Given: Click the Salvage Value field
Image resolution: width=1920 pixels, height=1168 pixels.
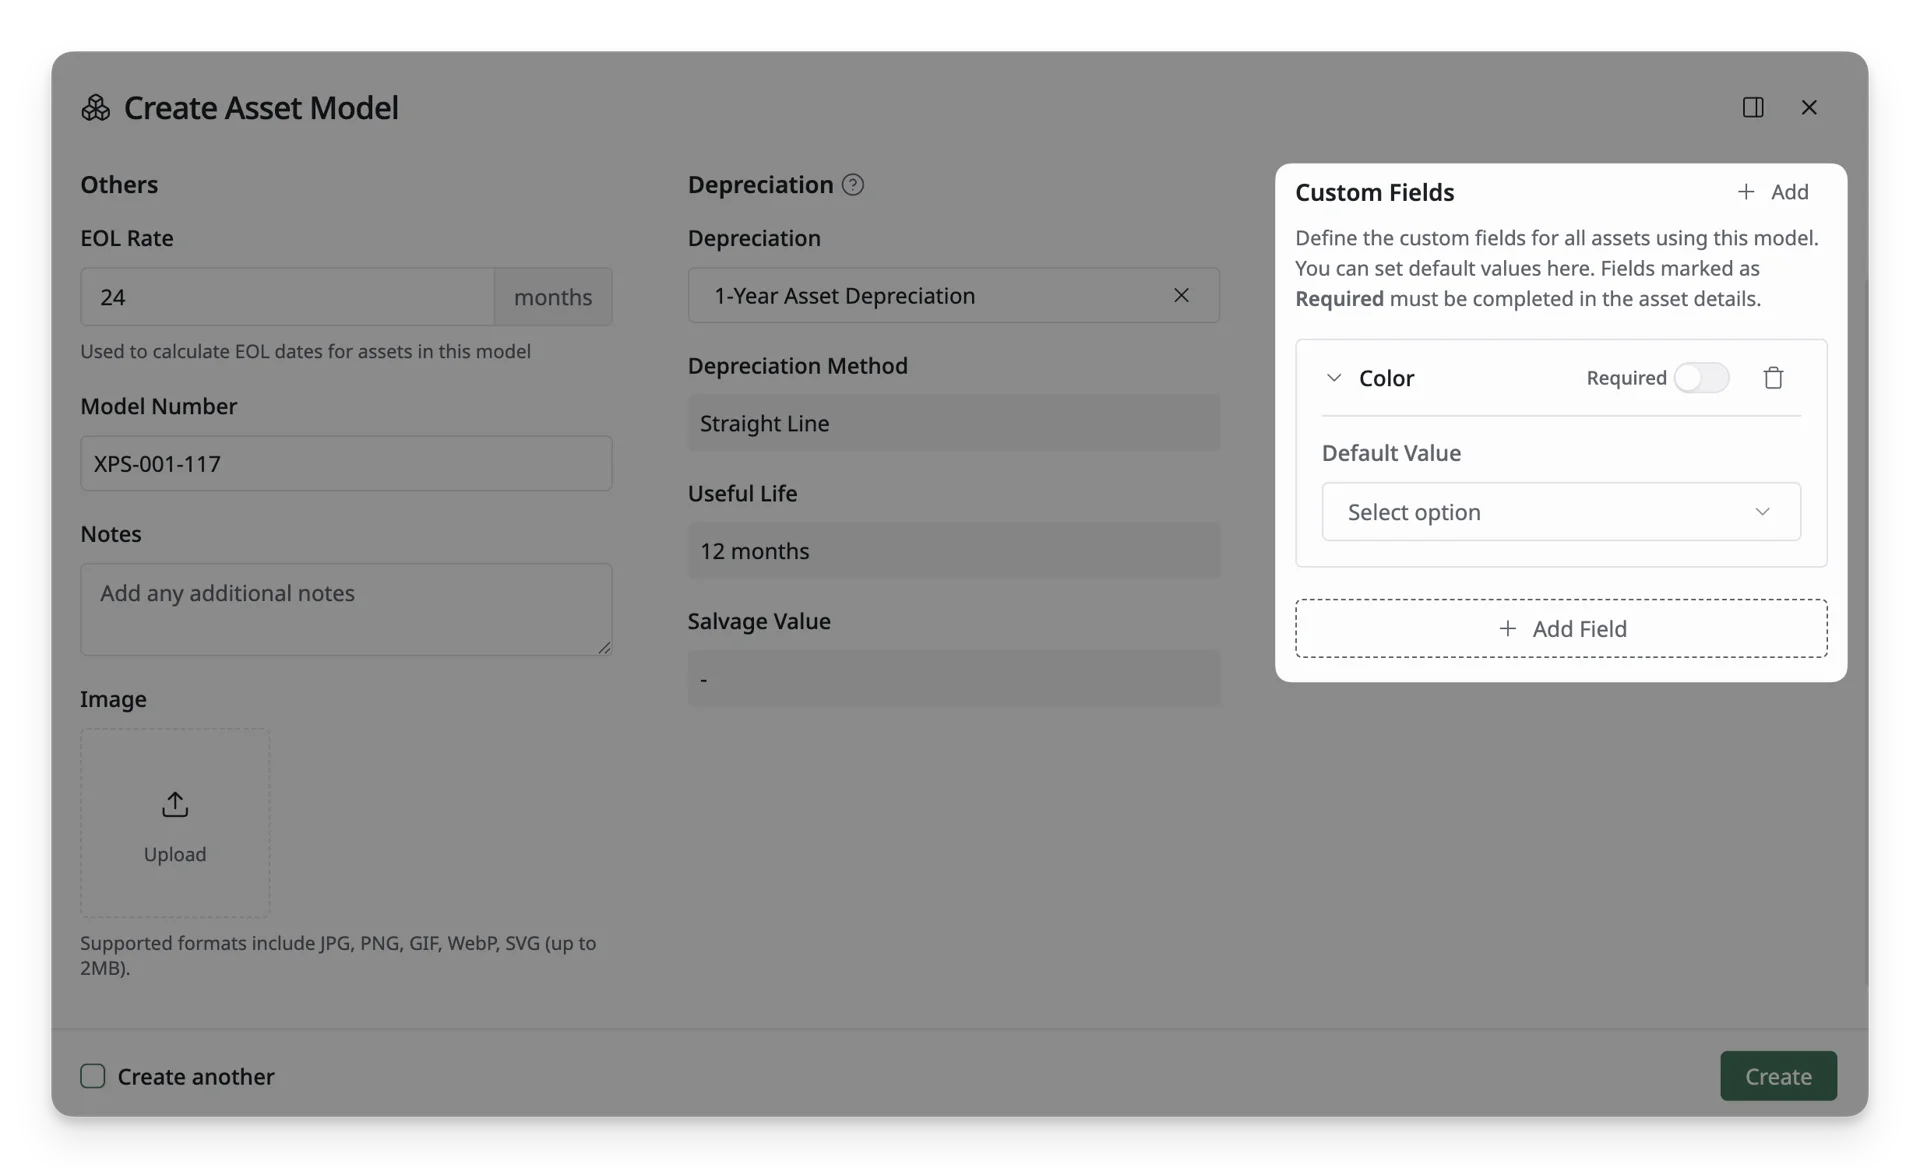Looking at the screenshot, I should (953, 679).
